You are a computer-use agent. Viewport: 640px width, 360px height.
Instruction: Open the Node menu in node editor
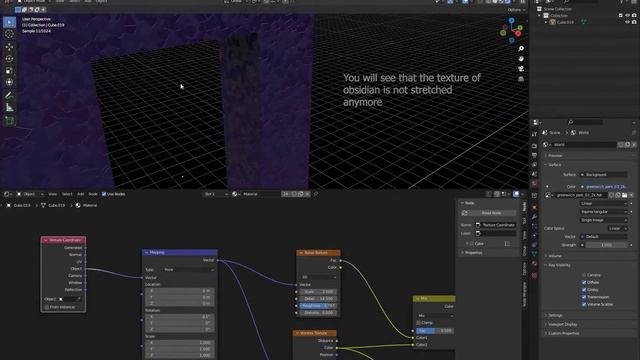click(93, 194)
